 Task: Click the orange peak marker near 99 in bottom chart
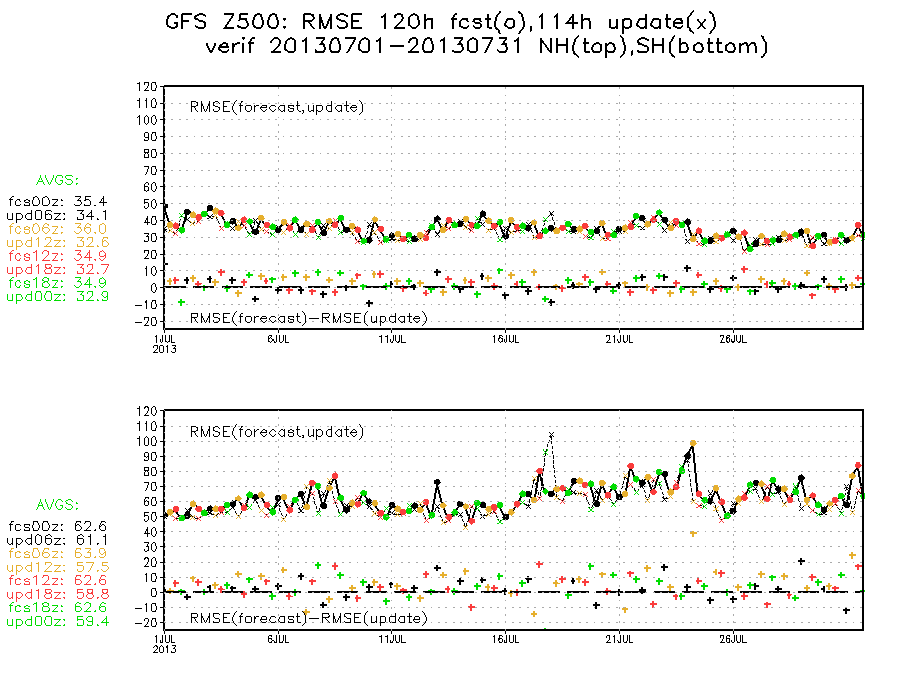pyautogui.click(x=693, y=443)
